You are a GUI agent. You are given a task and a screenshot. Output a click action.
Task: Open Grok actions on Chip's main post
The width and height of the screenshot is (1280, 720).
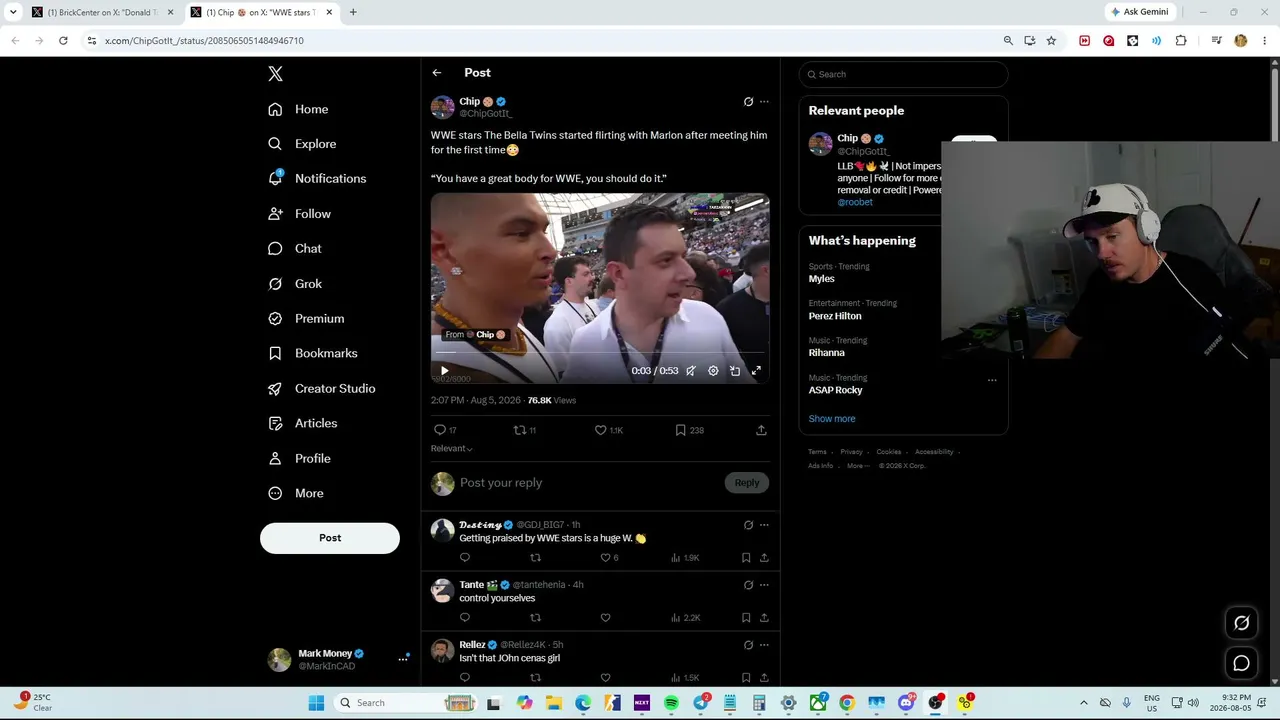click(x=748, y=101)
